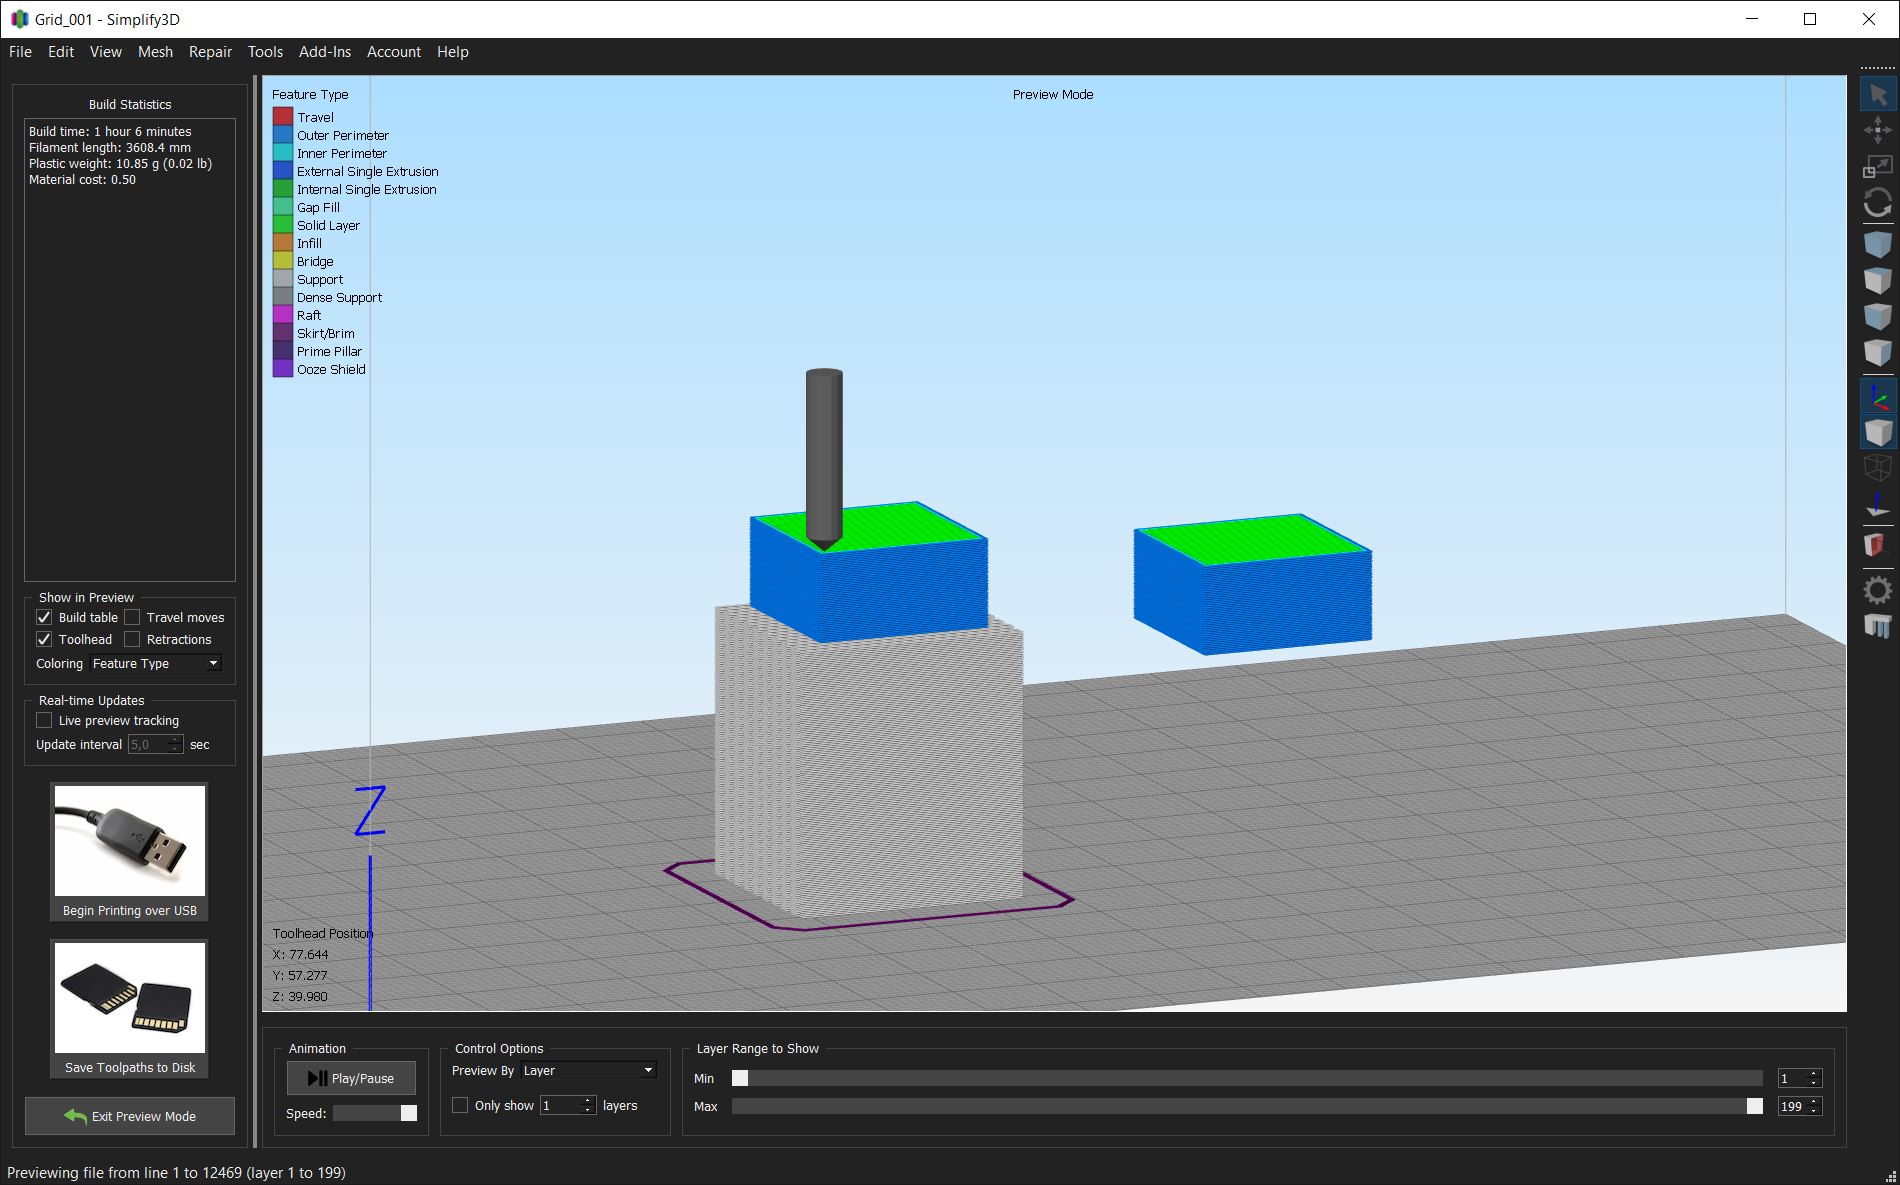Click the "Build time: 1 hour 6 minutes" text
Viewport: 1900px width, 1185px height.
pos(110,131)
